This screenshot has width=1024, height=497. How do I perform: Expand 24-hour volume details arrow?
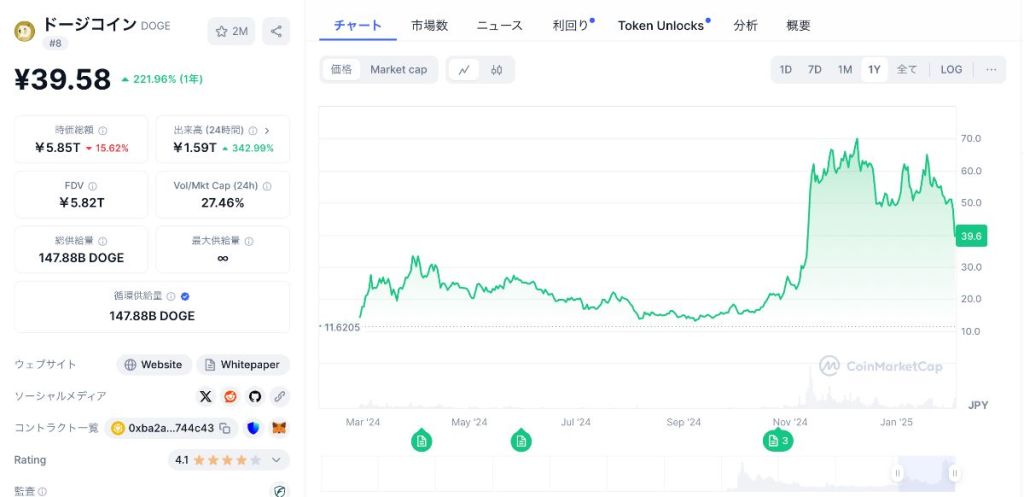(267, 130)
